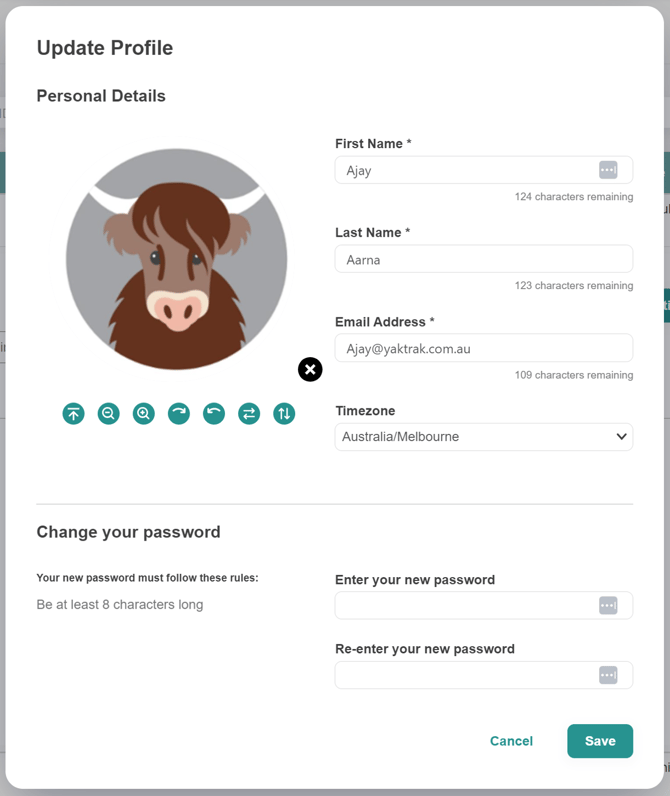The height and width of the screenshot is (796, 670).
Task: Flip the profile image horizontally
Action: 249,413
